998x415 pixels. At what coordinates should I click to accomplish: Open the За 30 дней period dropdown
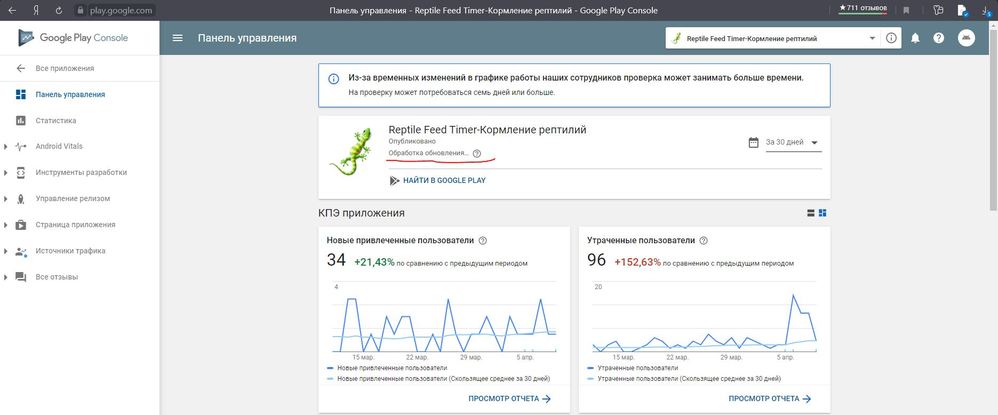791,143
